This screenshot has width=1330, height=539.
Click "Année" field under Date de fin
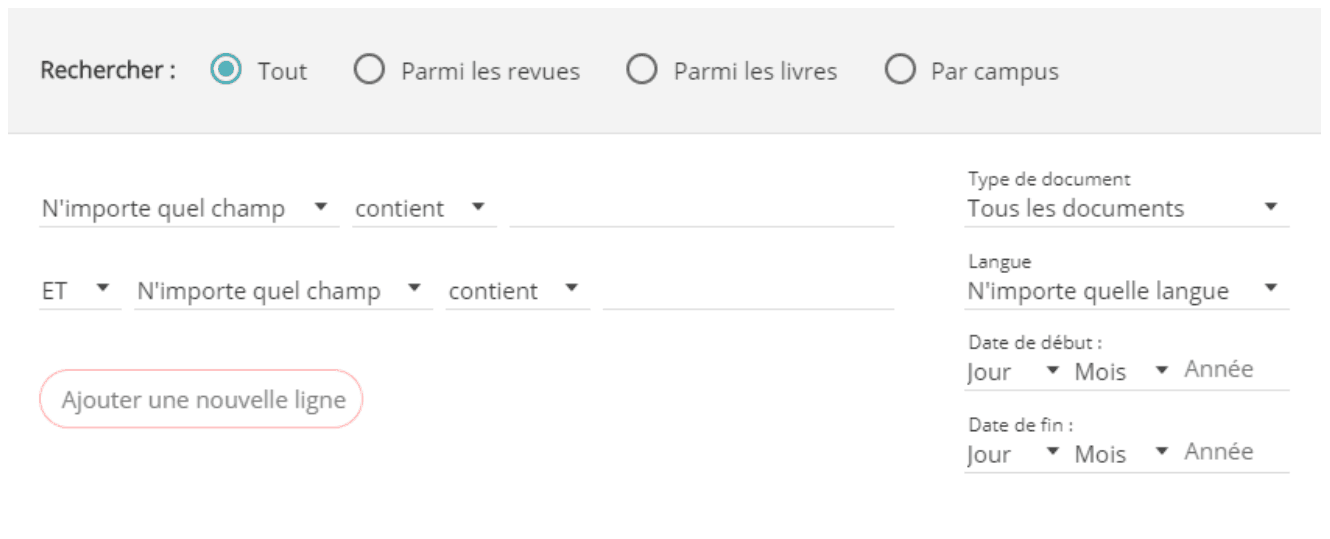click(1235, 452)
